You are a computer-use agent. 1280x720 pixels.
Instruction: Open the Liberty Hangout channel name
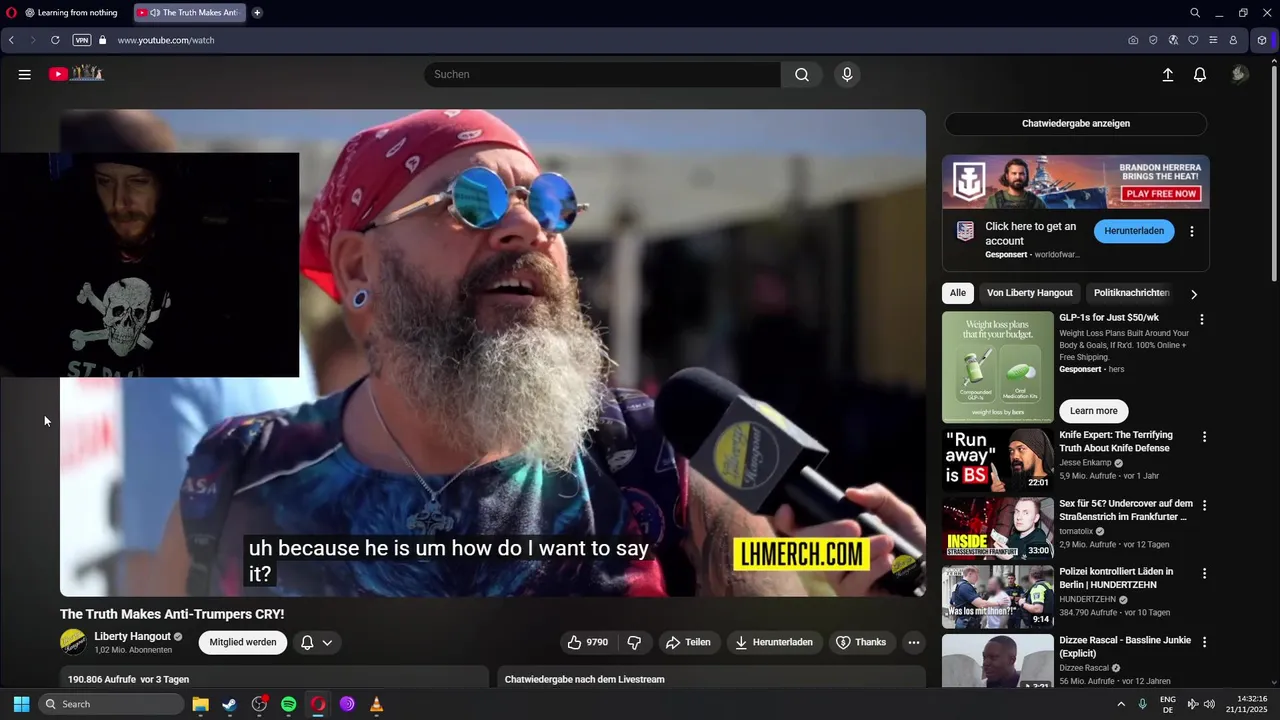(x=132, y=636)
